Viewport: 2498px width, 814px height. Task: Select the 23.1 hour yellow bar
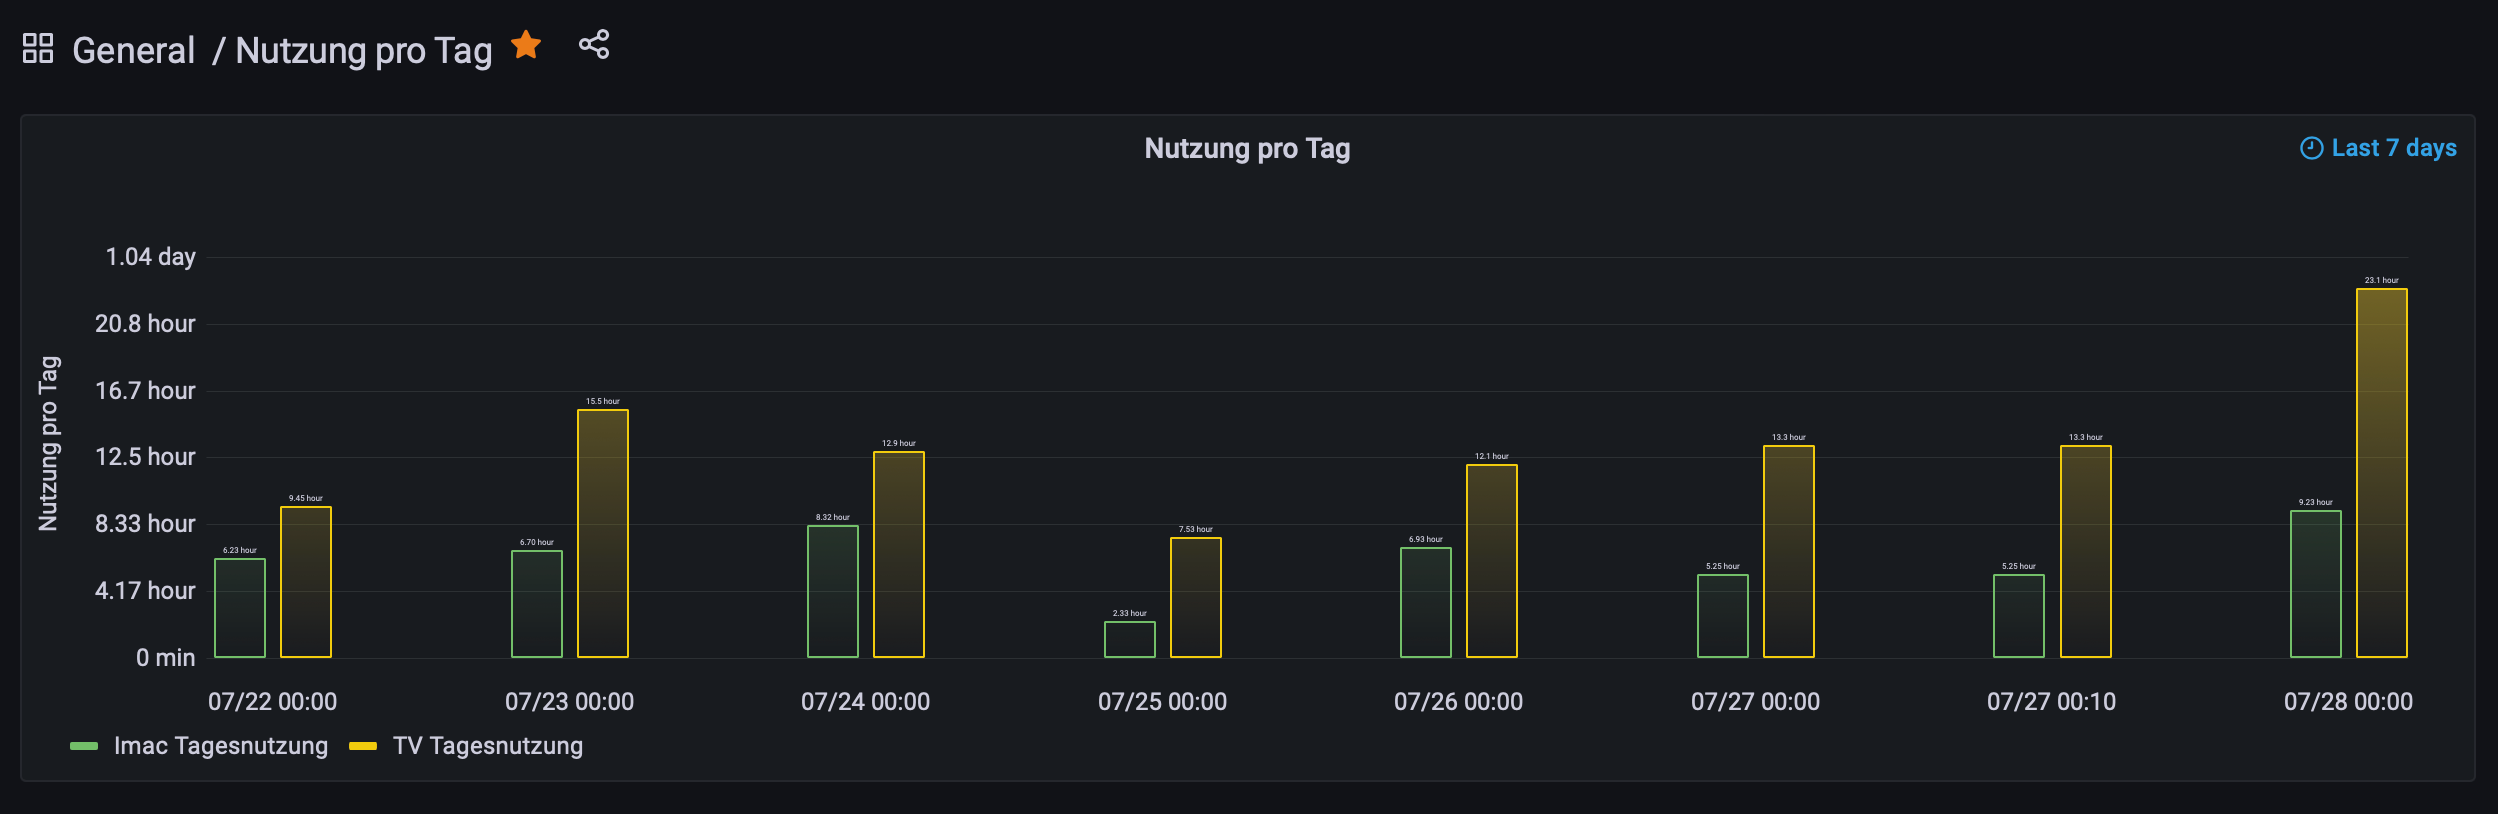coord(2381,472)
